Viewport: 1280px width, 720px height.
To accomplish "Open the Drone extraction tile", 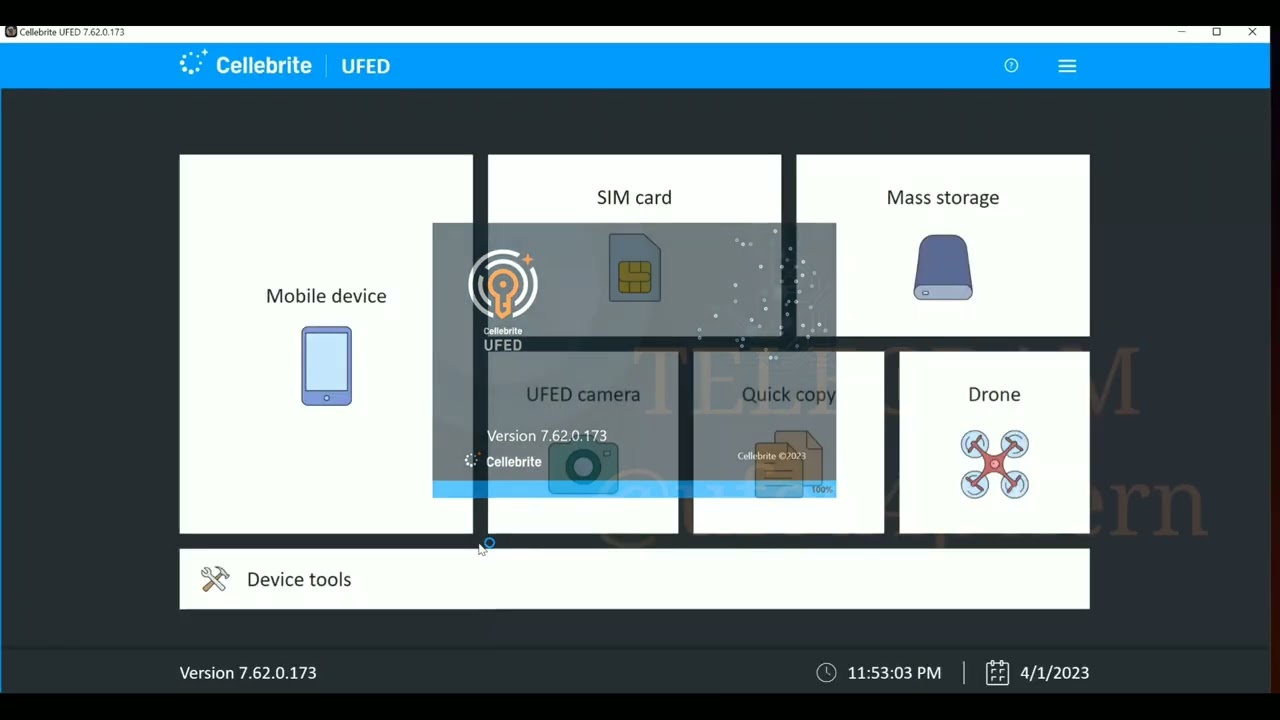I will tap(994, 442).
